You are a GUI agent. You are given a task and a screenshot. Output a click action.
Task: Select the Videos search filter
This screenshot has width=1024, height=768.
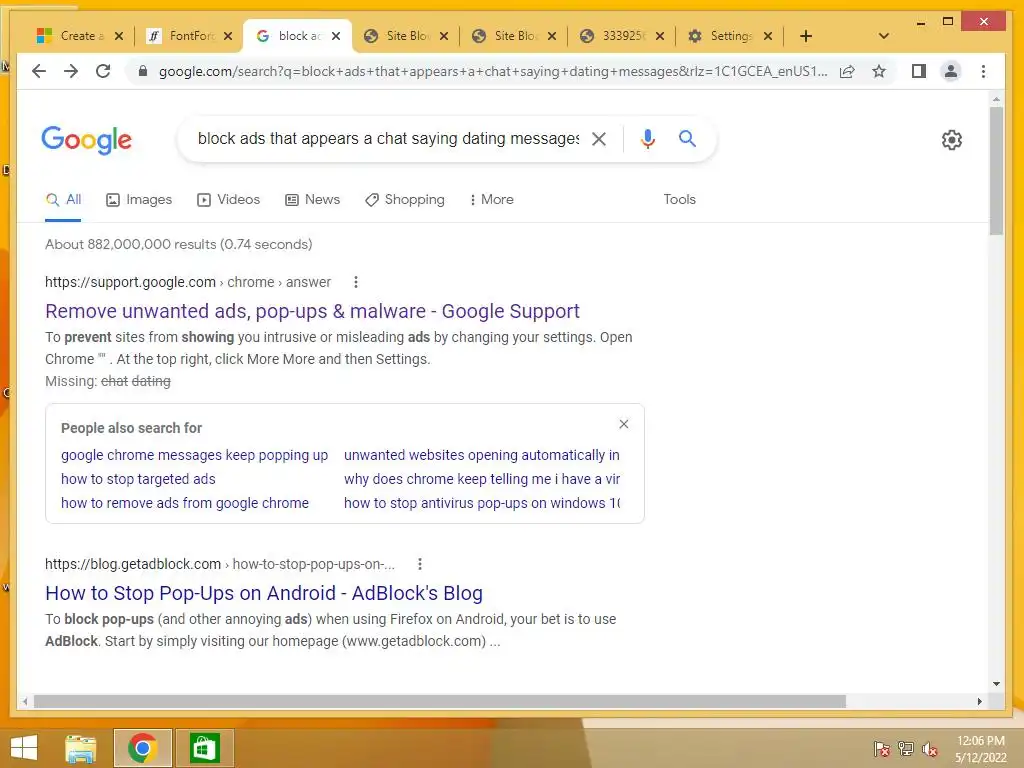point(229,200)
